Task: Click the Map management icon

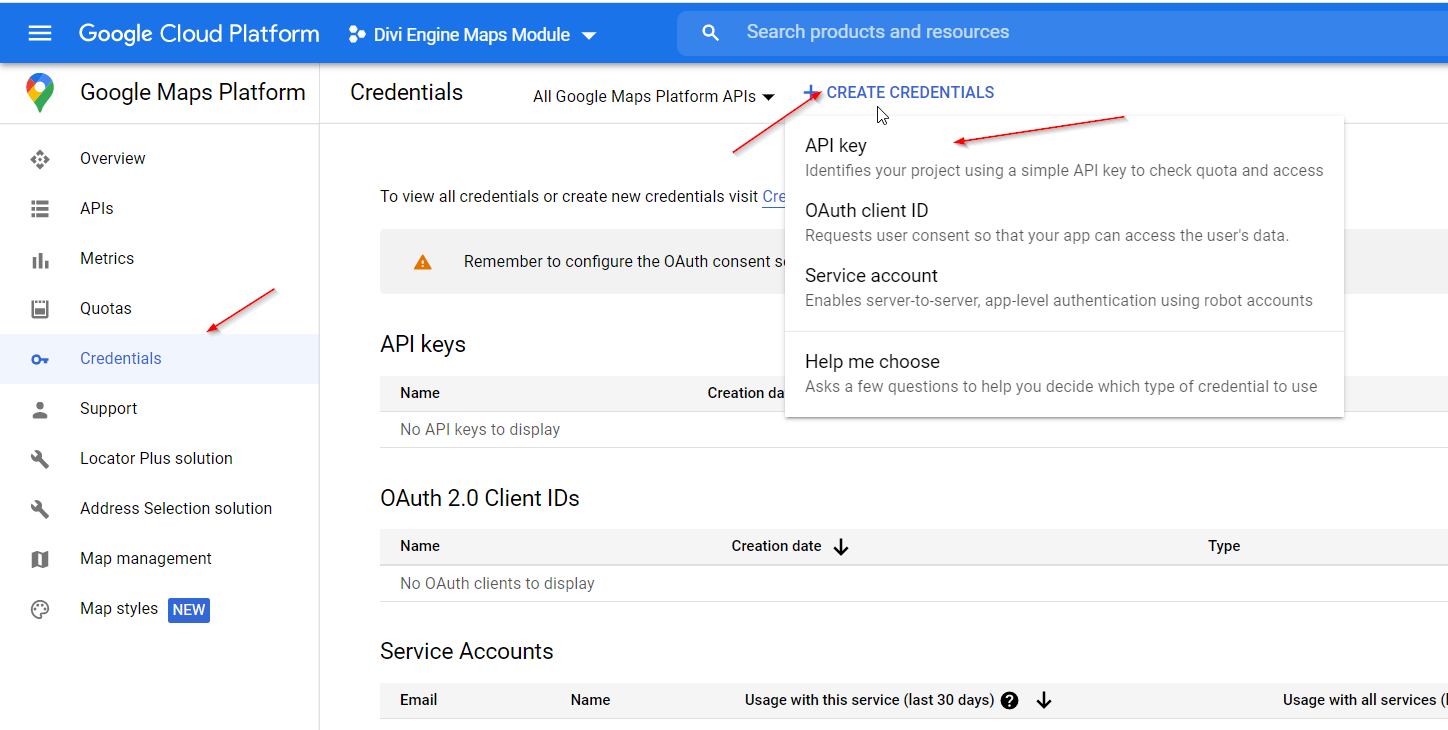Action: click(40, 559)
